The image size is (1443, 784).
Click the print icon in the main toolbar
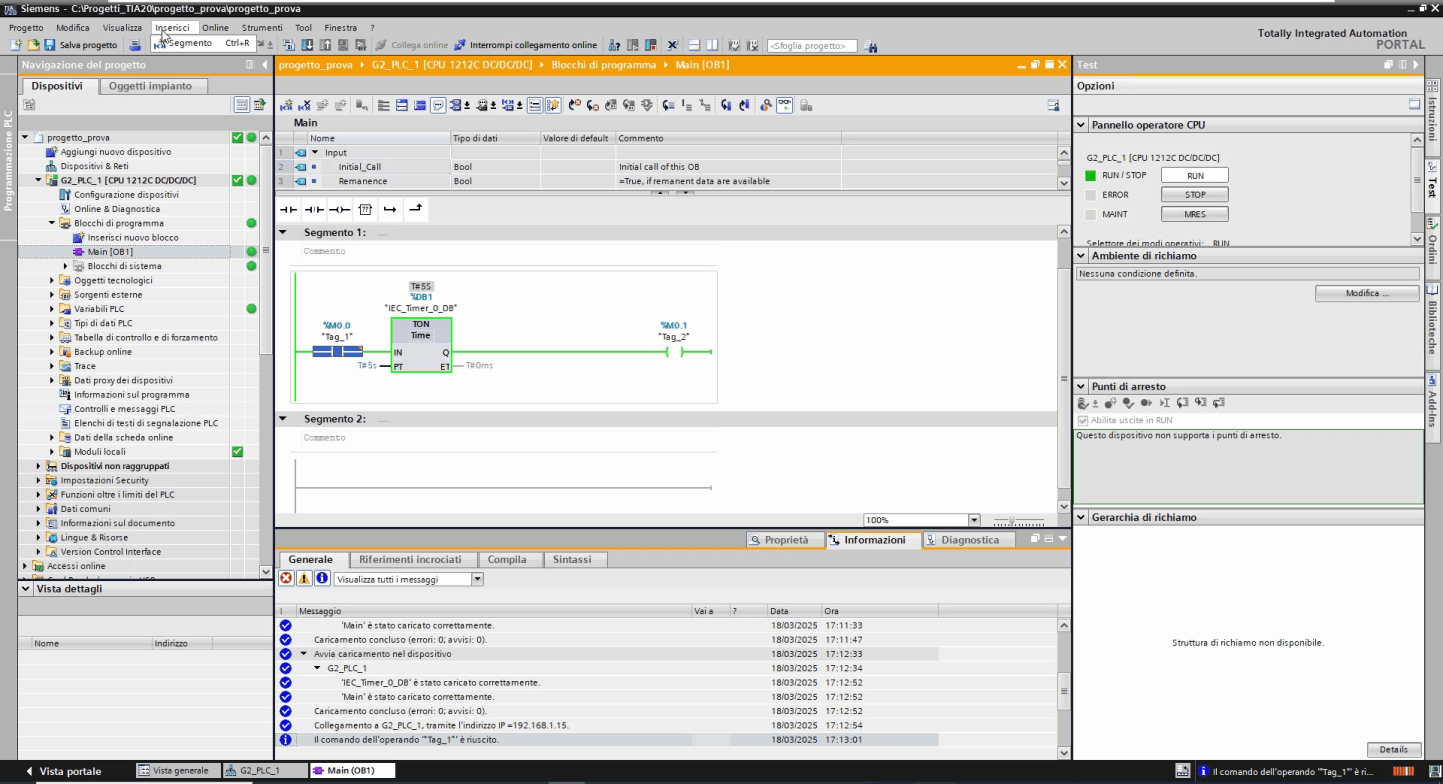(135, 45)
